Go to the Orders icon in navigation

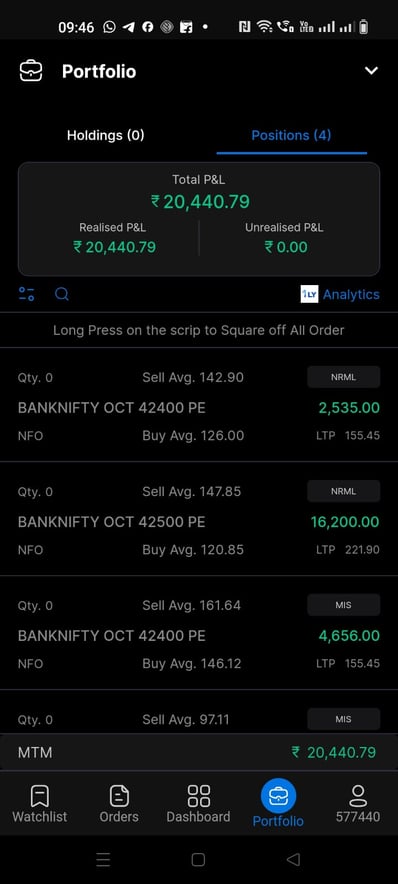(x=119, y=796)
